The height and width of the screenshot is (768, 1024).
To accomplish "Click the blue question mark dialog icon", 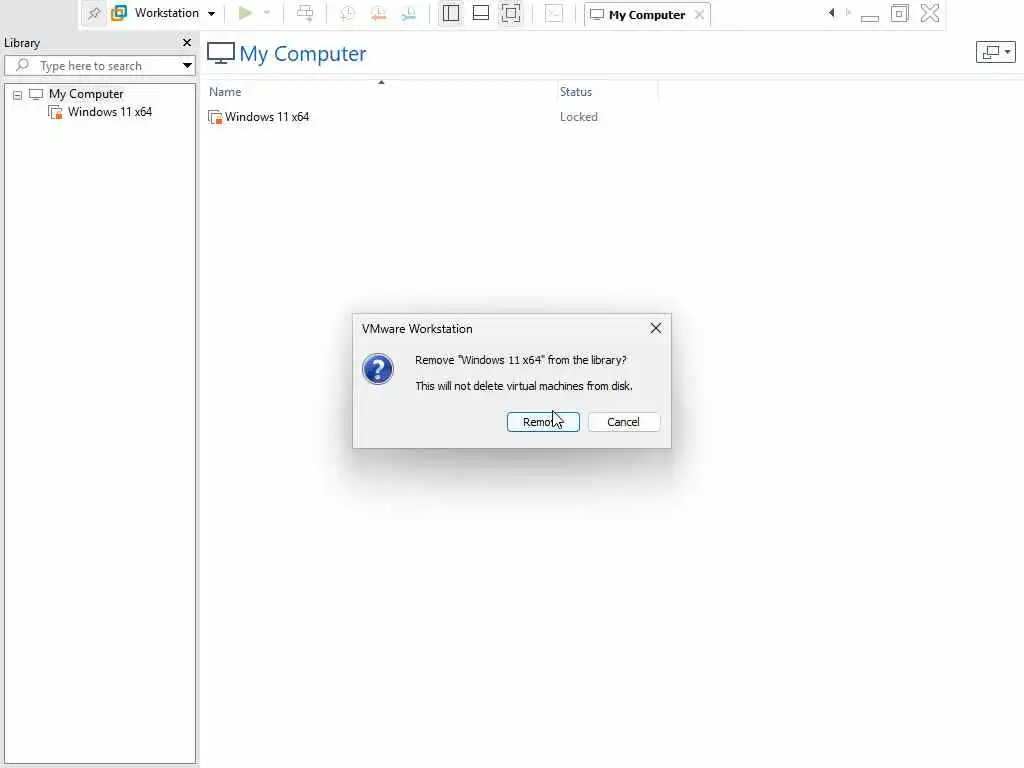I will pyautogui.click(x=377, y=369).
